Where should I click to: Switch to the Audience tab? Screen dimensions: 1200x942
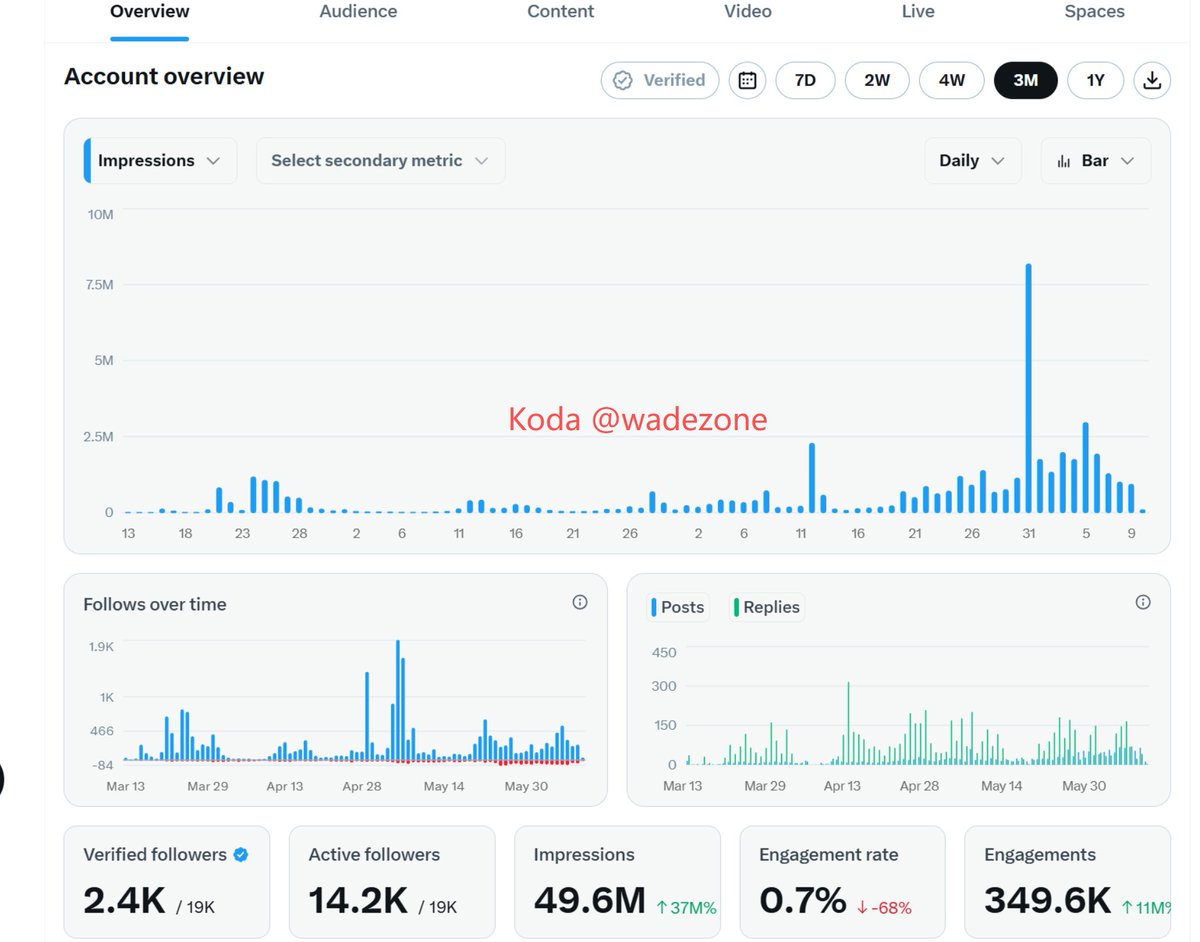358,13
